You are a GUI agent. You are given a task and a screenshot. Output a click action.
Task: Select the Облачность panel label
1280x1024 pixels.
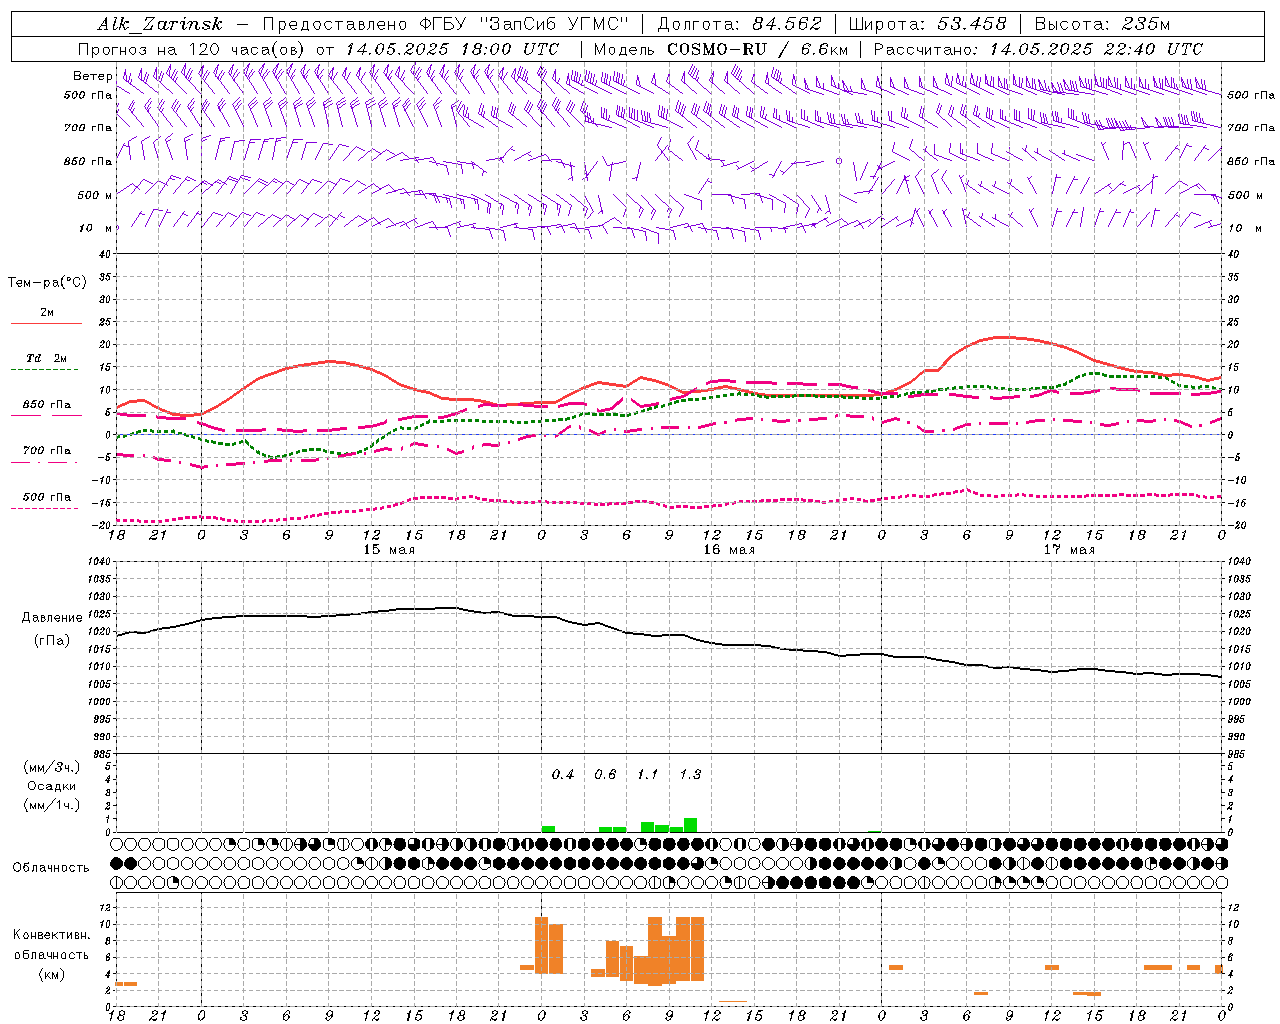tap(51, 868)
